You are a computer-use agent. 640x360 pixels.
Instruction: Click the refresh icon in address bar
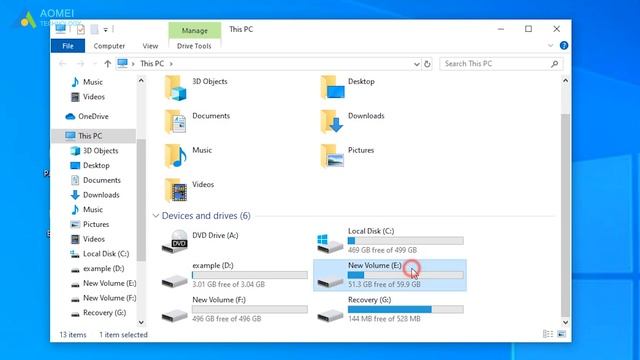427,64
